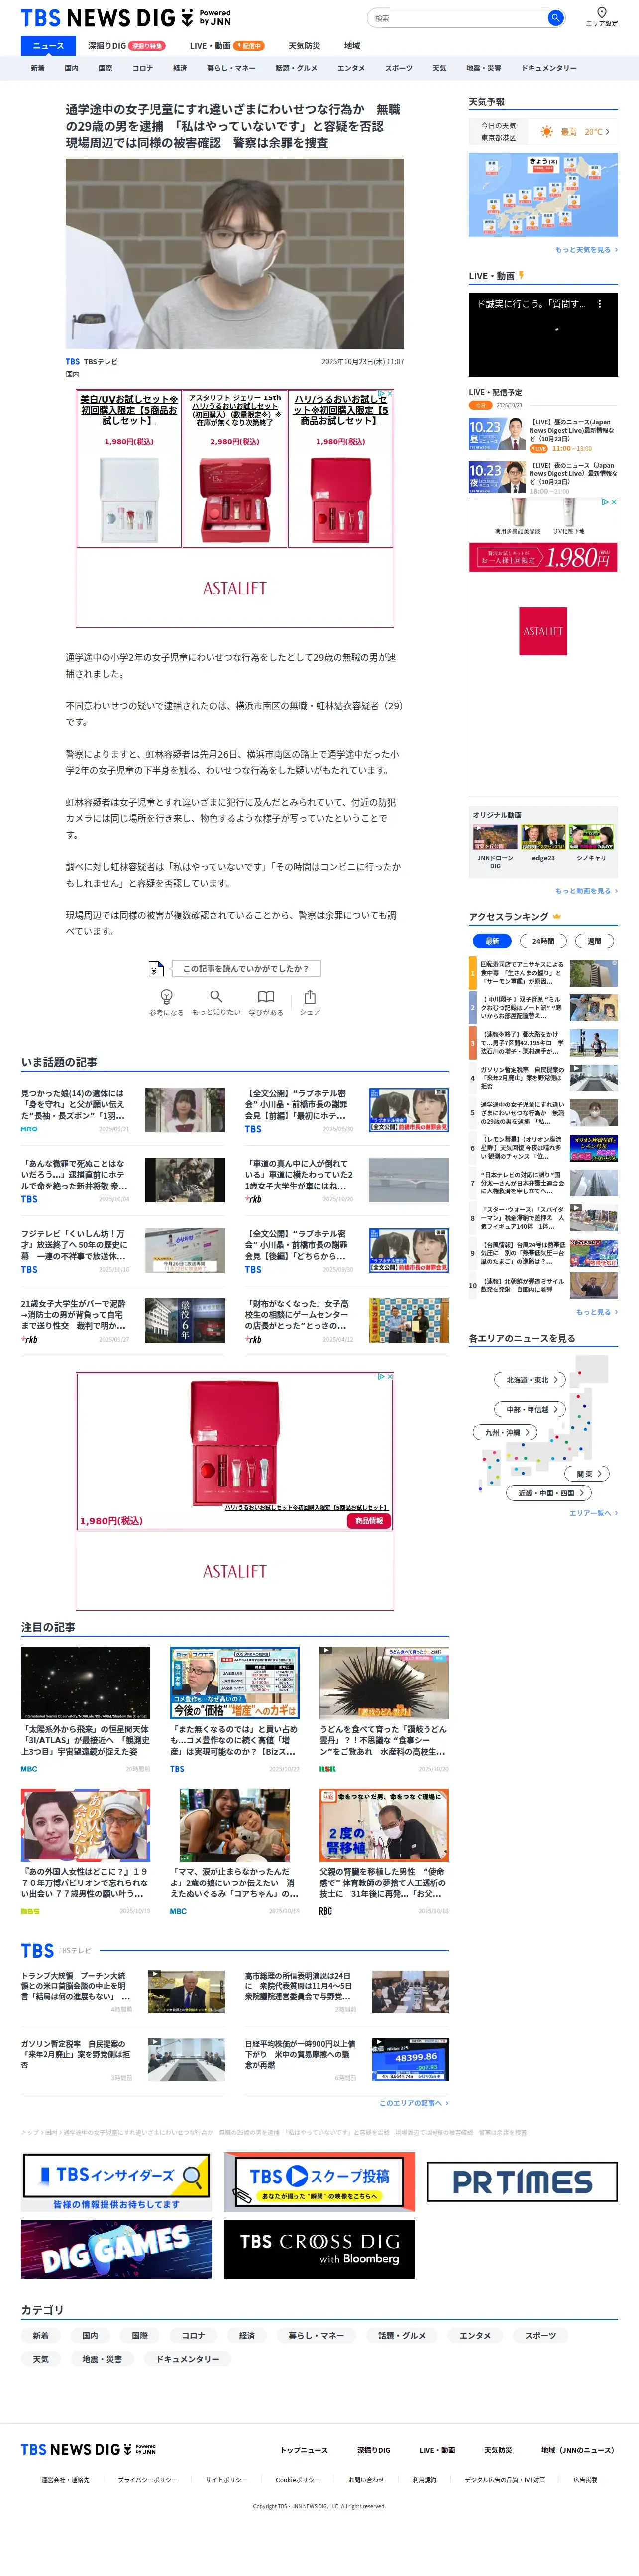Click the TBS INSIDERS banner
639x2576 pixels.
(116, 2181)
